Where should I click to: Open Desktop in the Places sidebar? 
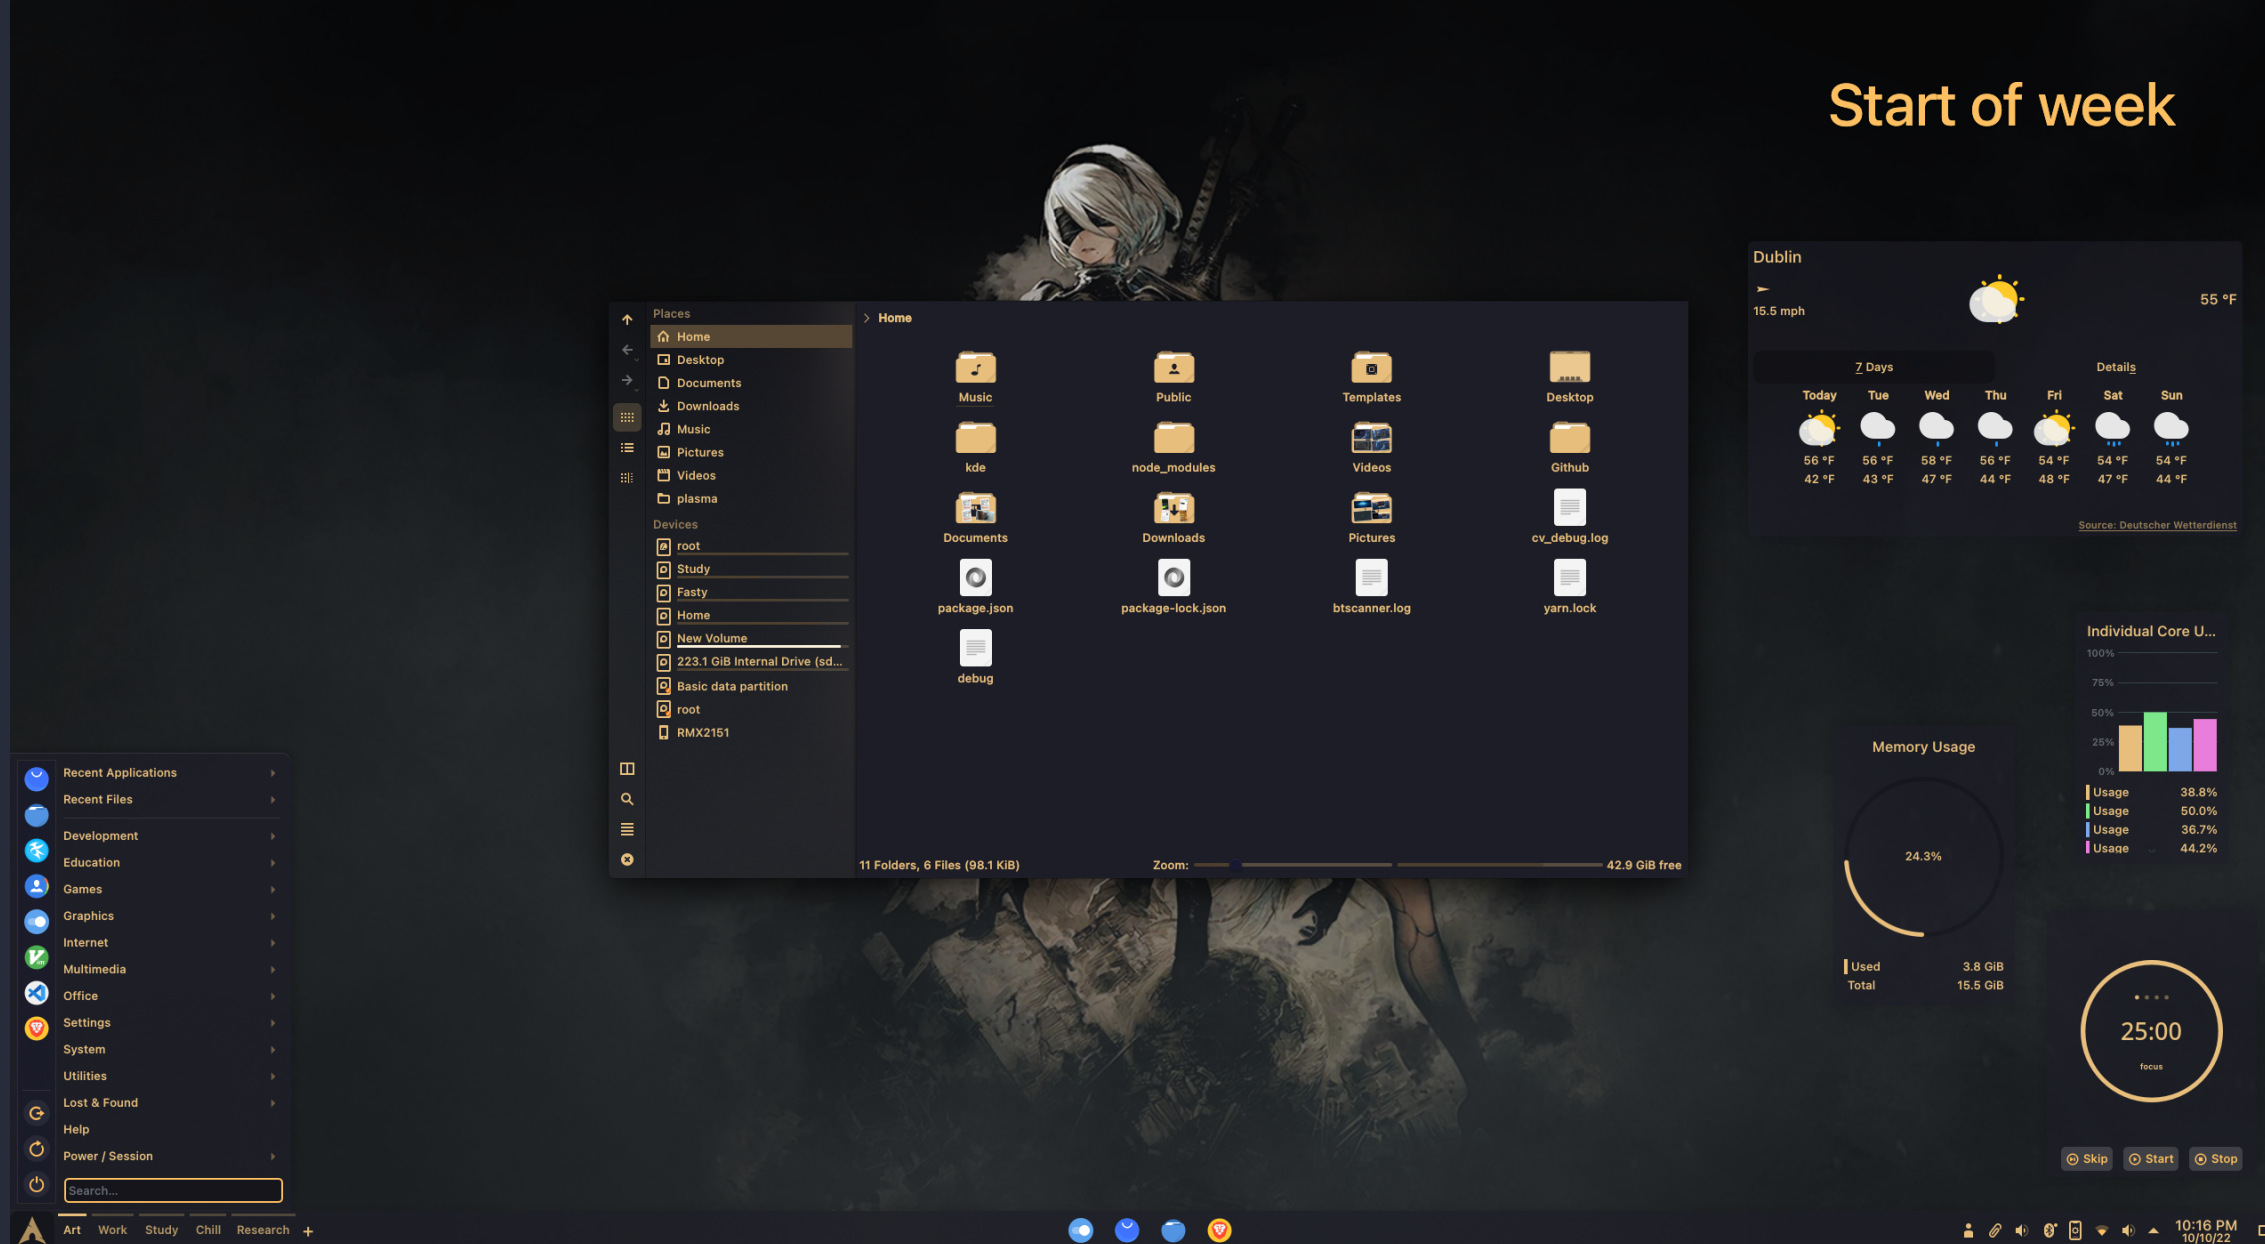pos(751,360)
